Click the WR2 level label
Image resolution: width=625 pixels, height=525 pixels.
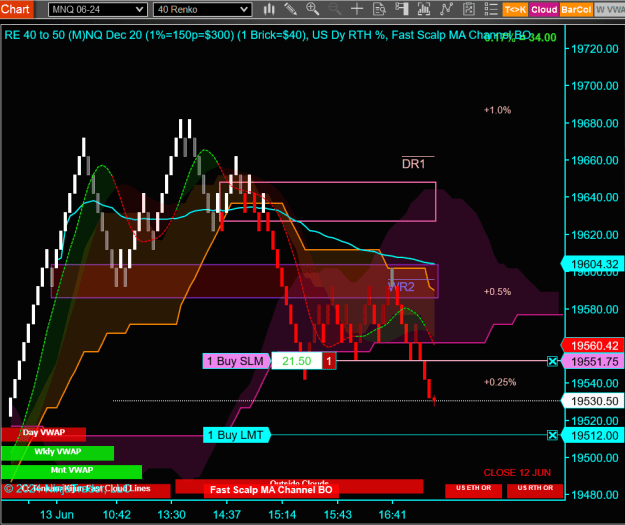pyautogui.click(x=401, y=287)
